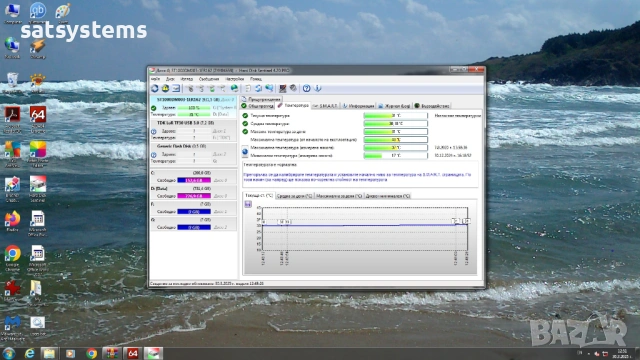
Task: Select the fourth graph tab on the right
Action: coord(388,196)
